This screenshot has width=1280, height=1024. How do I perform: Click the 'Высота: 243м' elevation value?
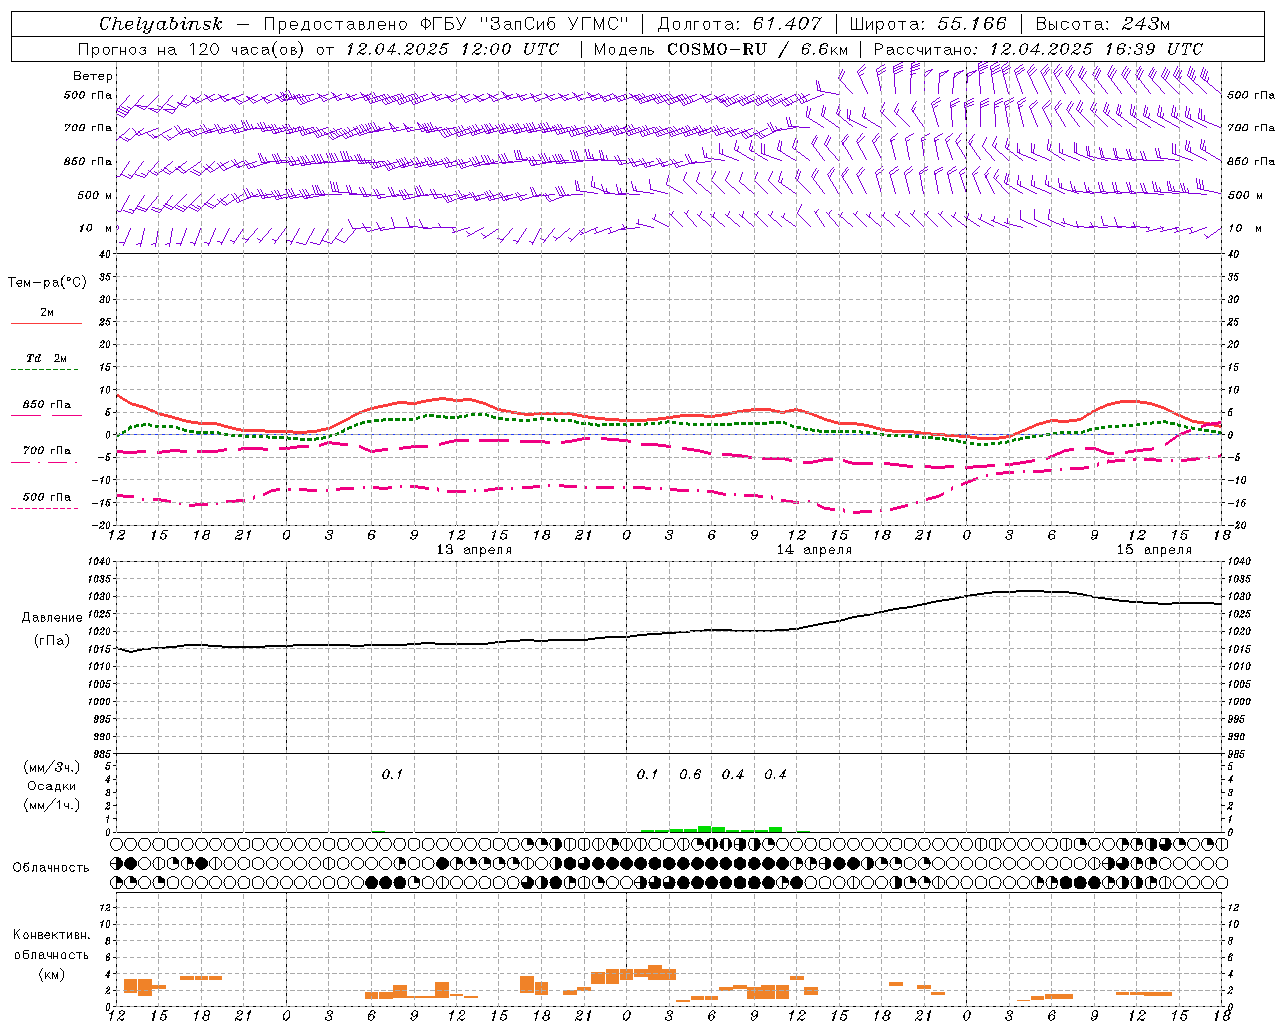1103,24
